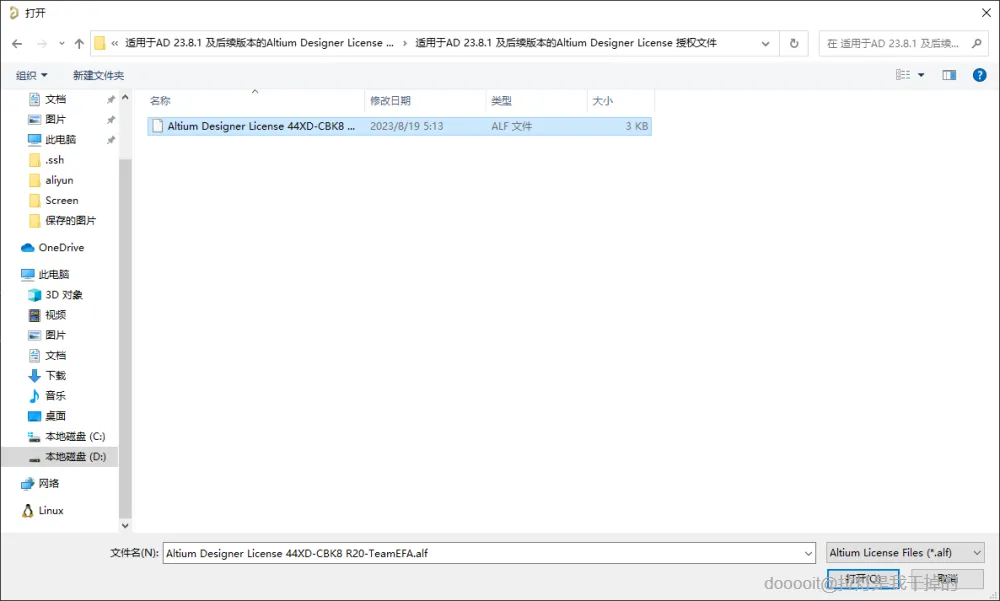Image resolution: width=1000 pixels, height=601 pixels.
Task: Open the recent locations dropdown arrow
Action: [61, 43]
